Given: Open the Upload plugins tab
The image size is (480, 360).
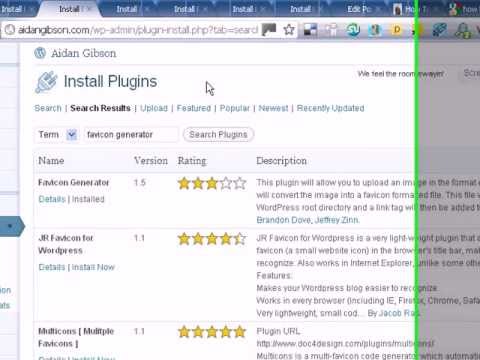Looking at the screenshot, I should (x=154, y=108).
